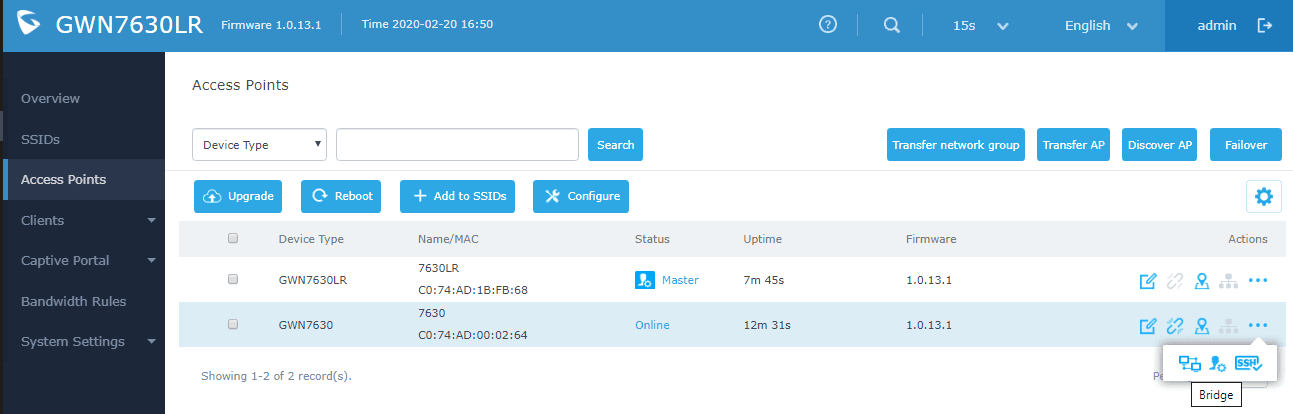Click the Add to SSIDs button
The image size is (1293, 414).
click(458, 196)
